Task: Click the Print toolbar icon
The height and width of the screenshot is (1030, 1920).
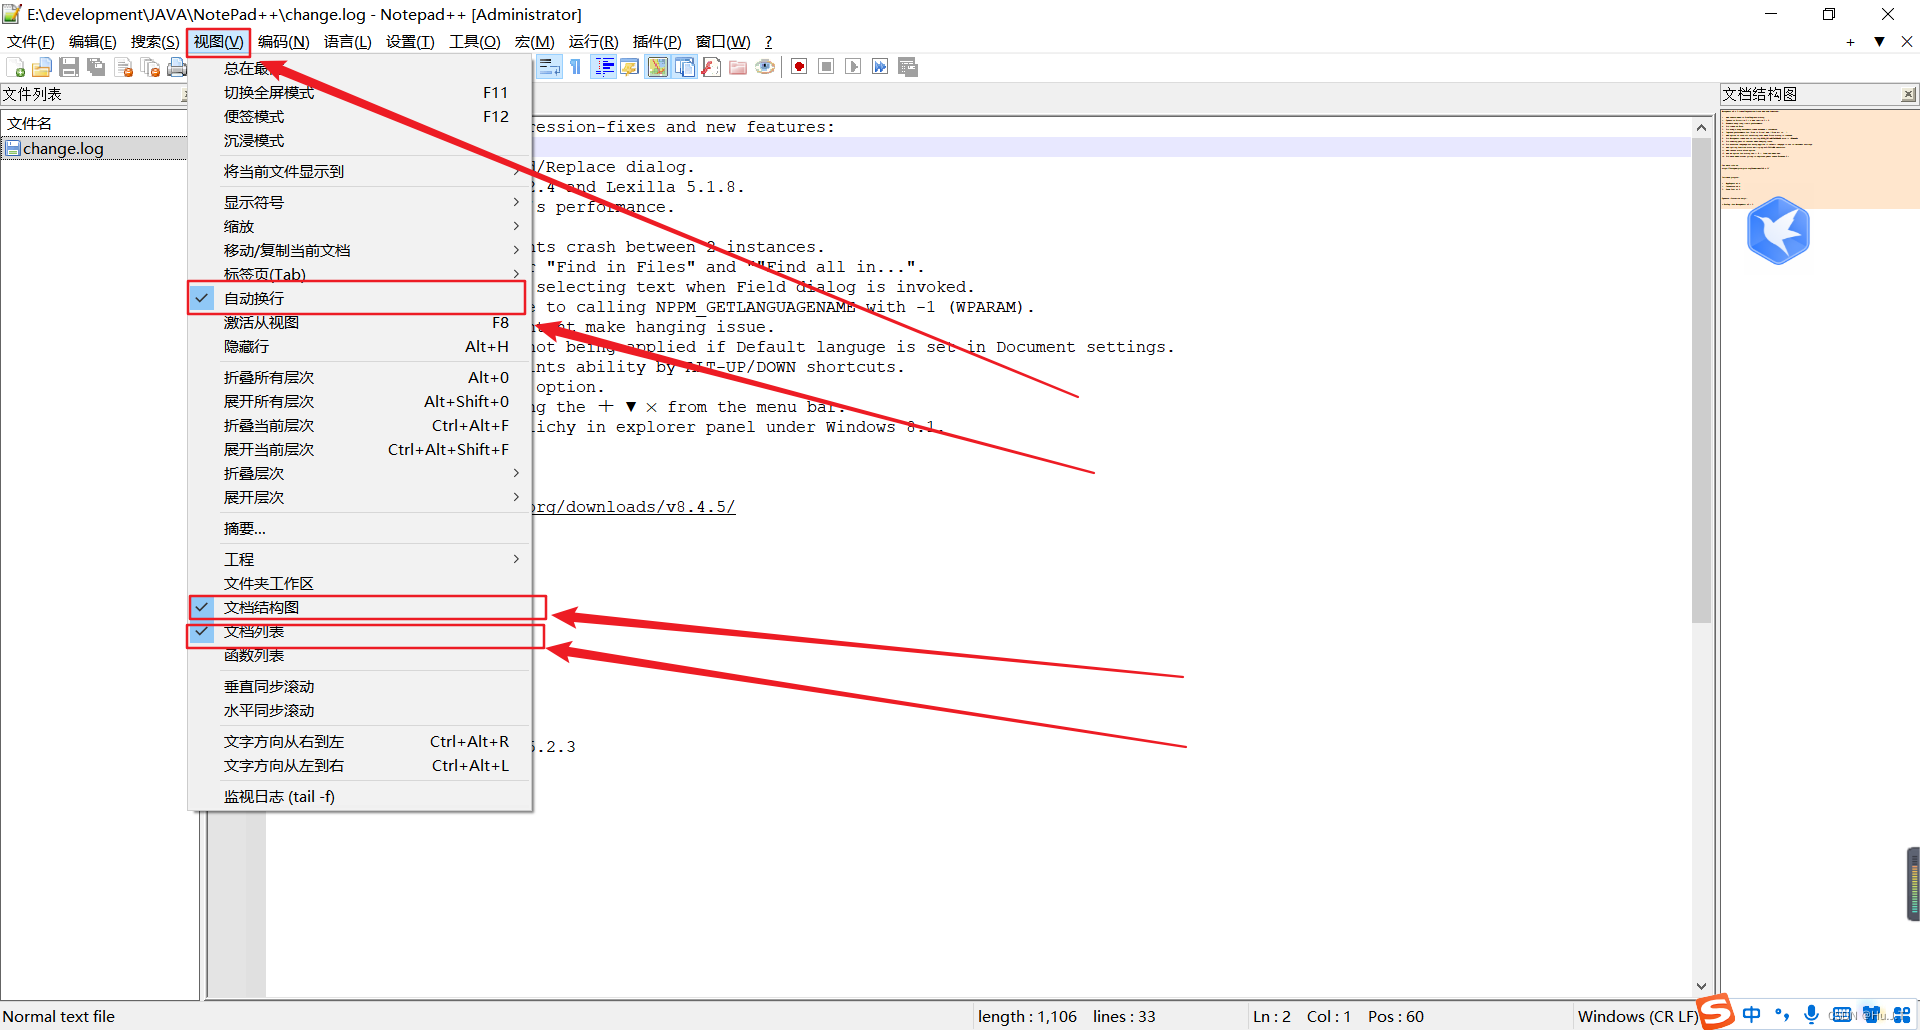Action: click(x=177, y=67)
